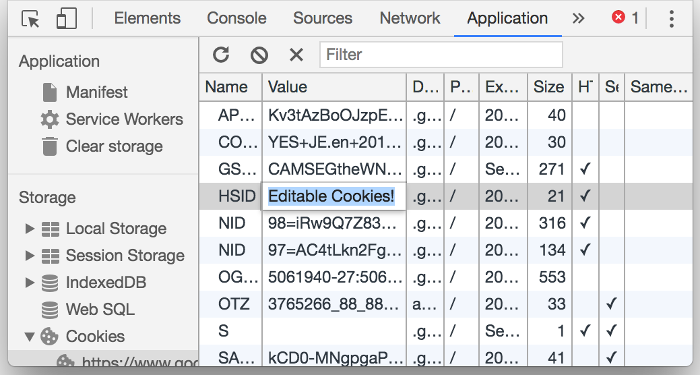Click into the Filter text field
This screenshot has width=700, height=375.
coord(441,54)
